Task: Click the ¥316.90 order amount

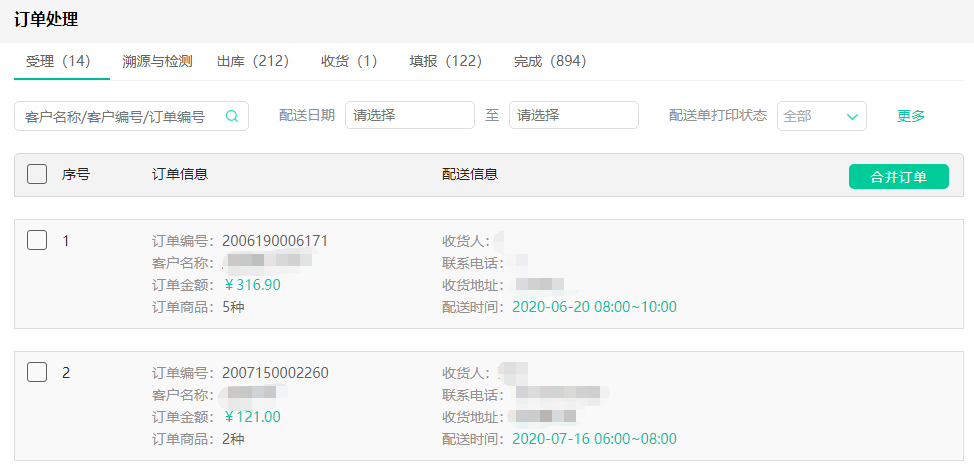Action: pos(252,285)
